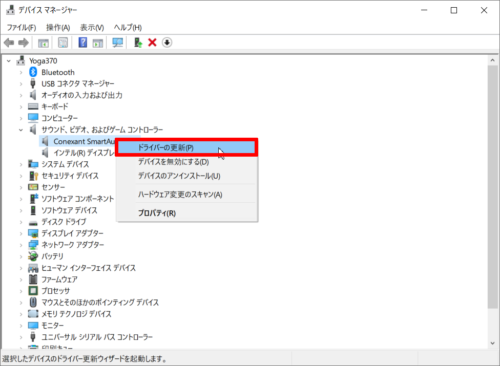The height and width of the screenshot is (366, 500).
Task: Click the マウスとそのほかのポインティング デバイス mouse icon
Action: (x=33, y=302)
